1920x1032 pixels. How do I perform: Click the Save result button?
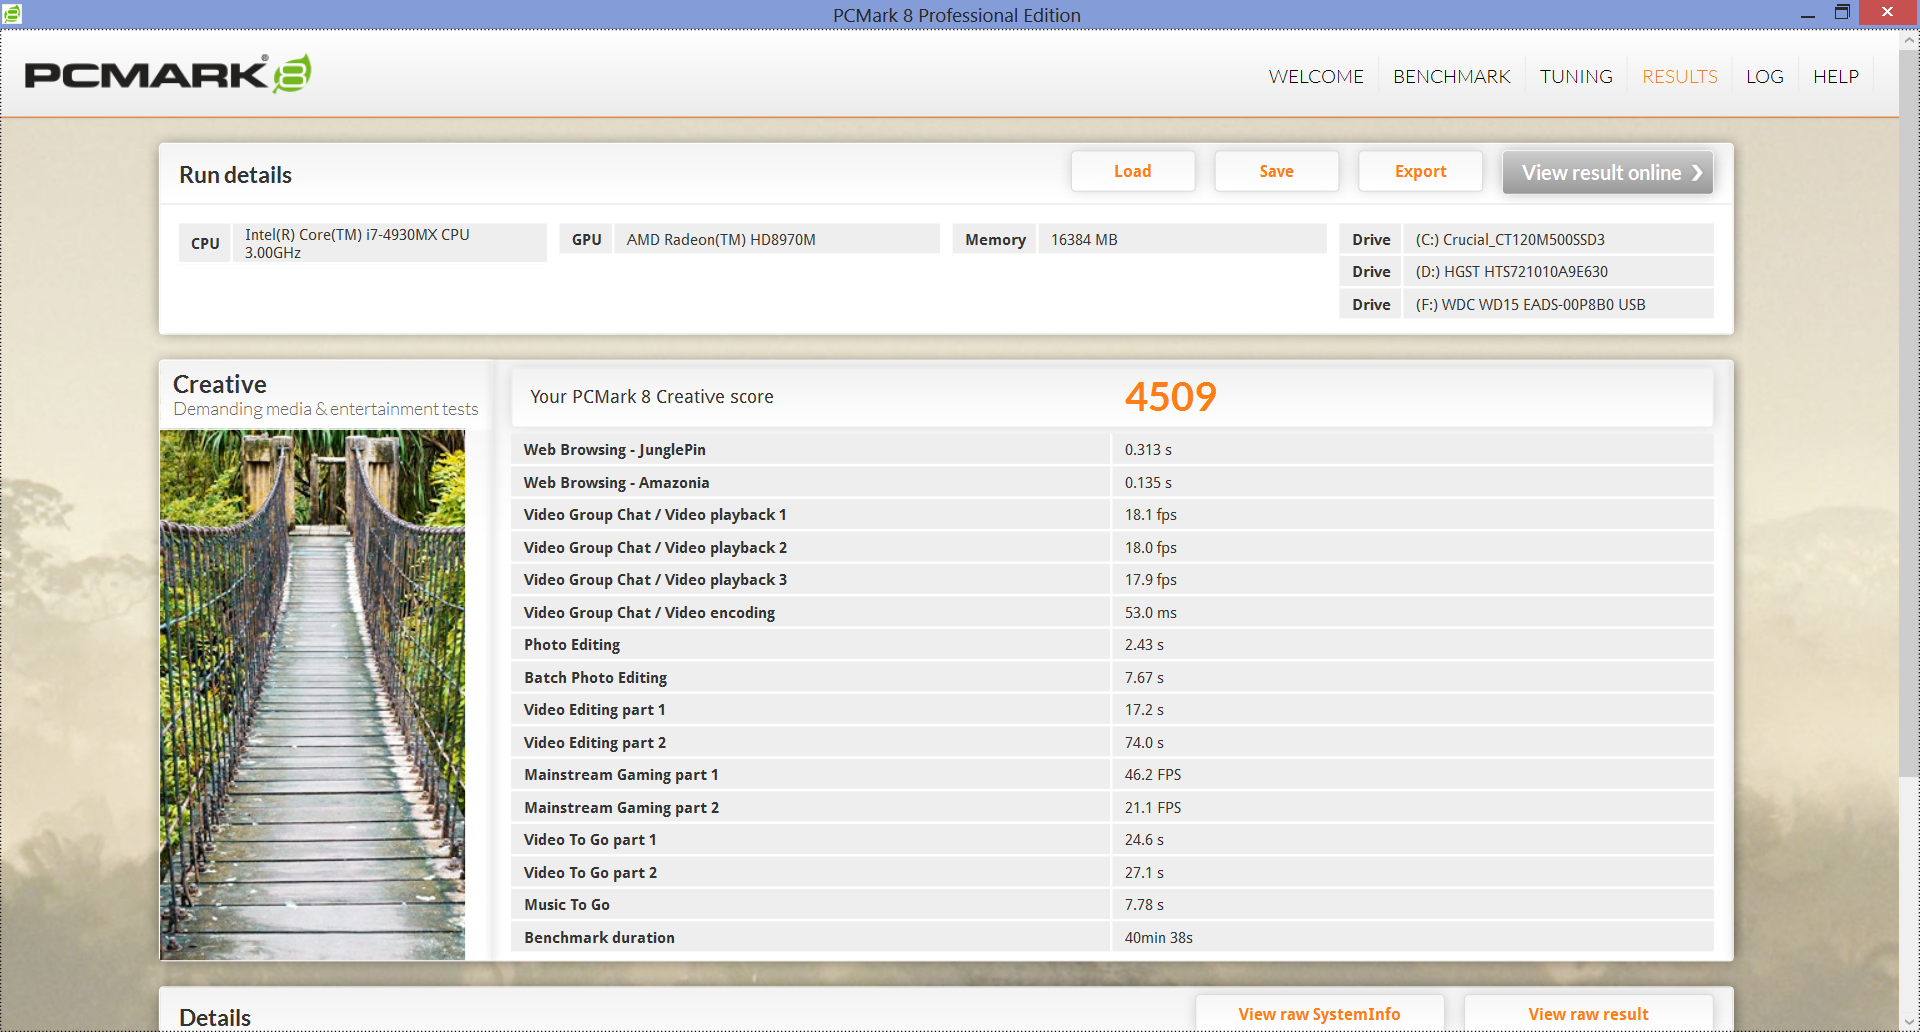tap(1276, 171)
